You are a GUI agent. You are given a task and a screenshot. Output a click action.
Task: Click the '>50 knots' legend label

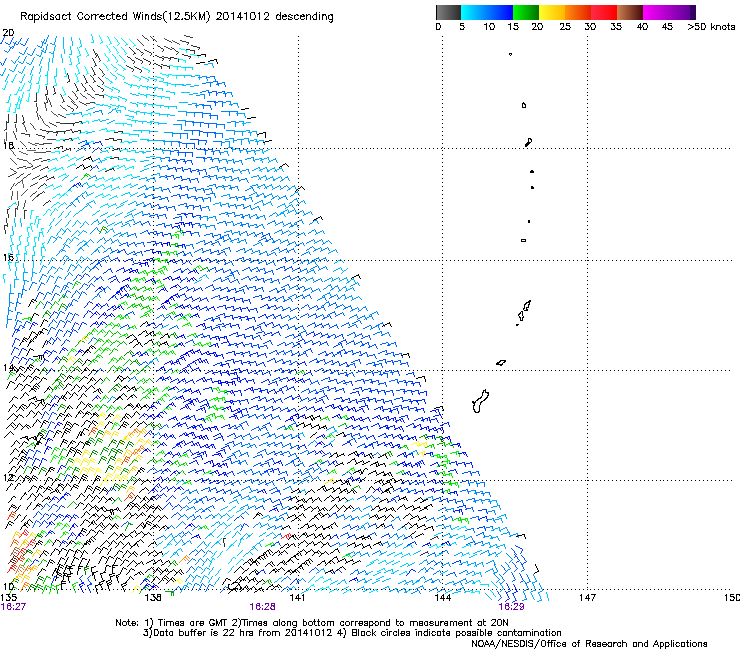712,27
